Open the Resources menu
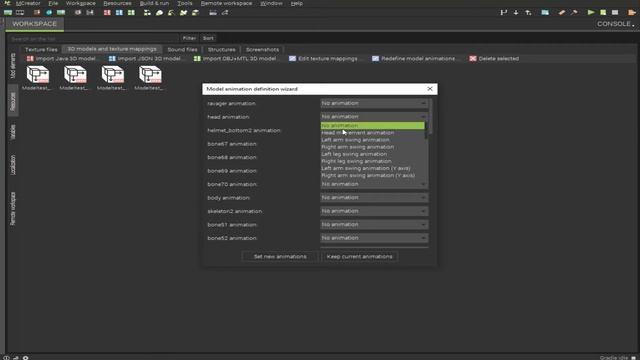This screenshot has height=360, width=640. click(x=118, y=3)
